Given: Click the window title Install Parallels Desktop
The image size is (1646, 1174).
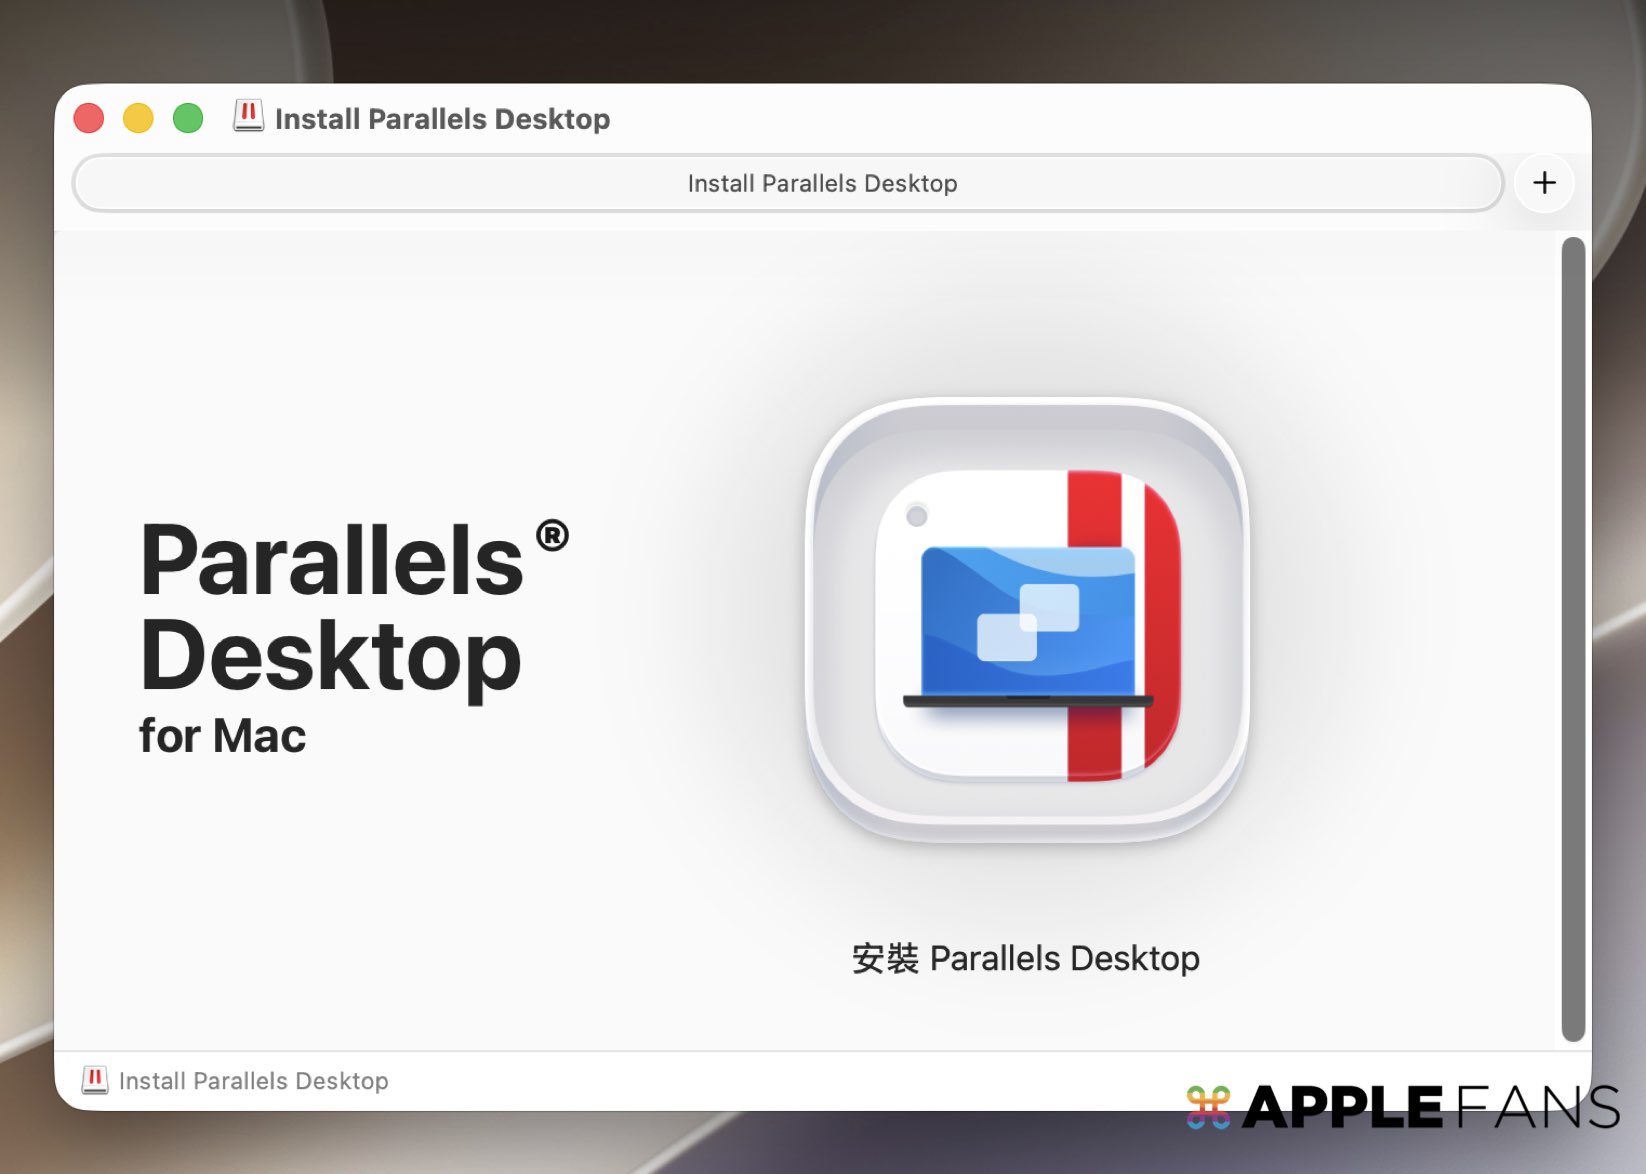Looking at the screenshot, I should [442, 119].
